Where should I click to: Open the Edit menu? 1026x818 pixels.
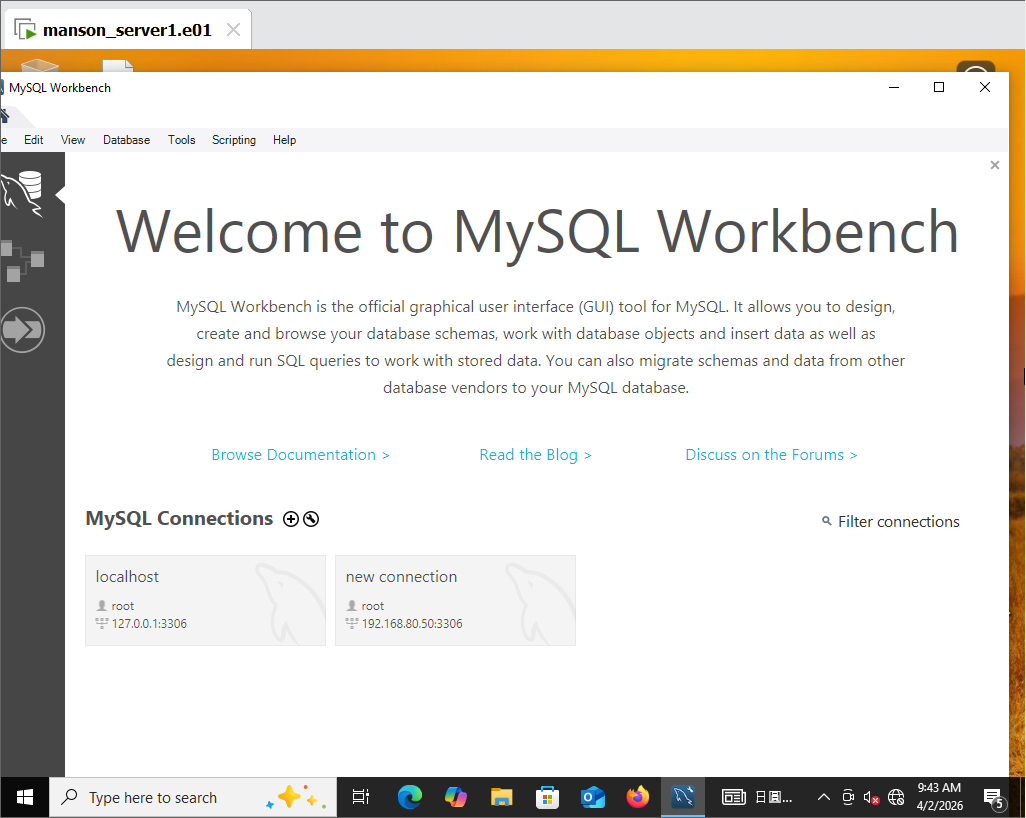[34, 140]
